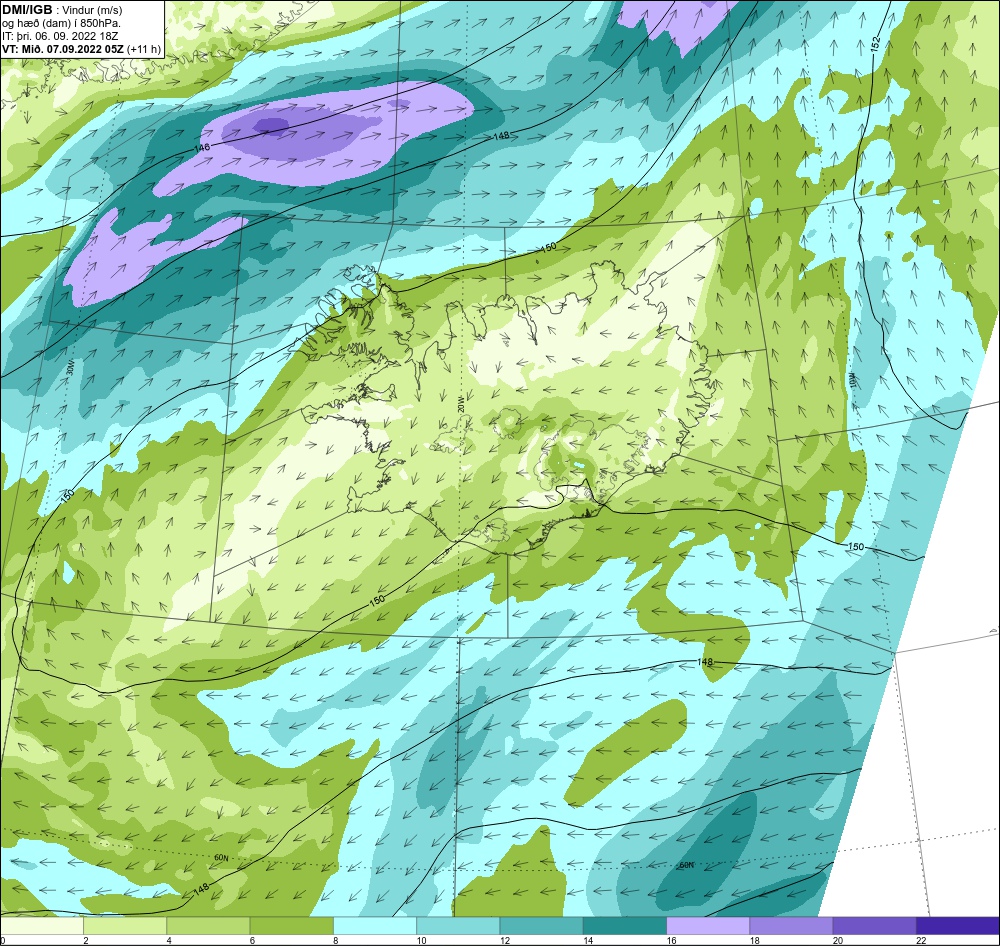Select the turquoise 10–12 m/s legend swatch

[458, 925]
